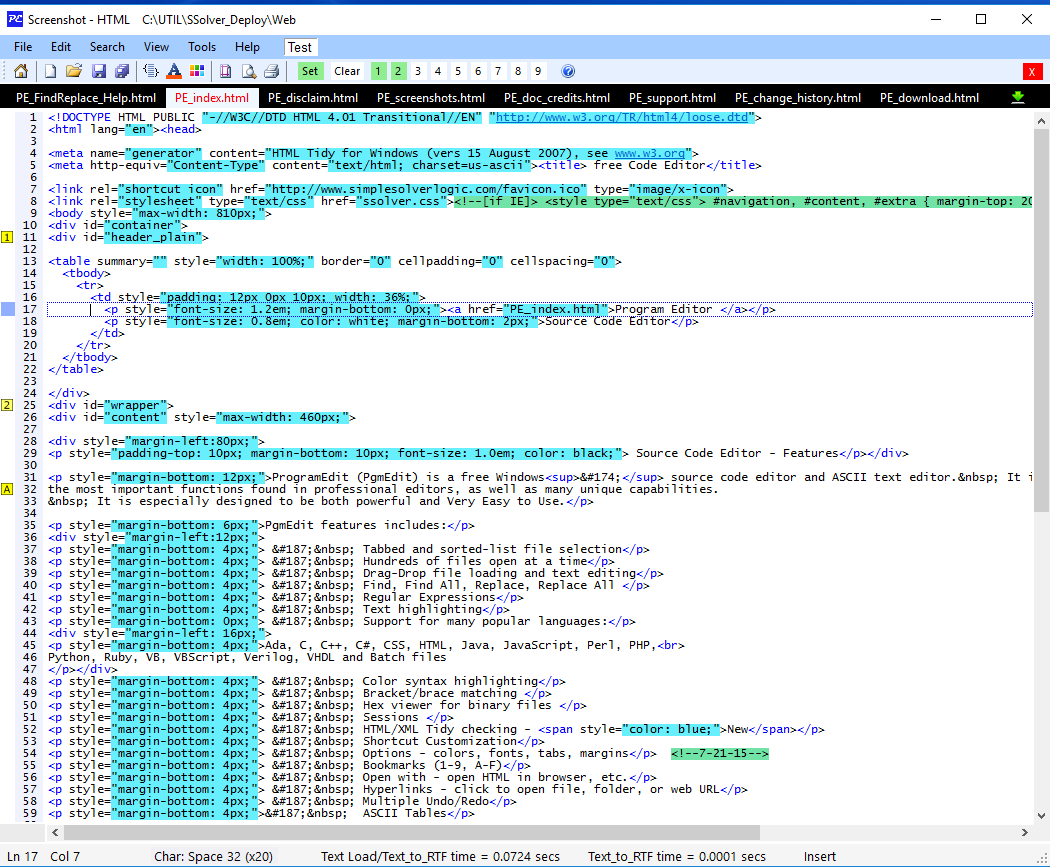This screenshot has width=1050, height=867.
Task: Click the Save All multiple disks icon
Action: (x=121, y=71)
